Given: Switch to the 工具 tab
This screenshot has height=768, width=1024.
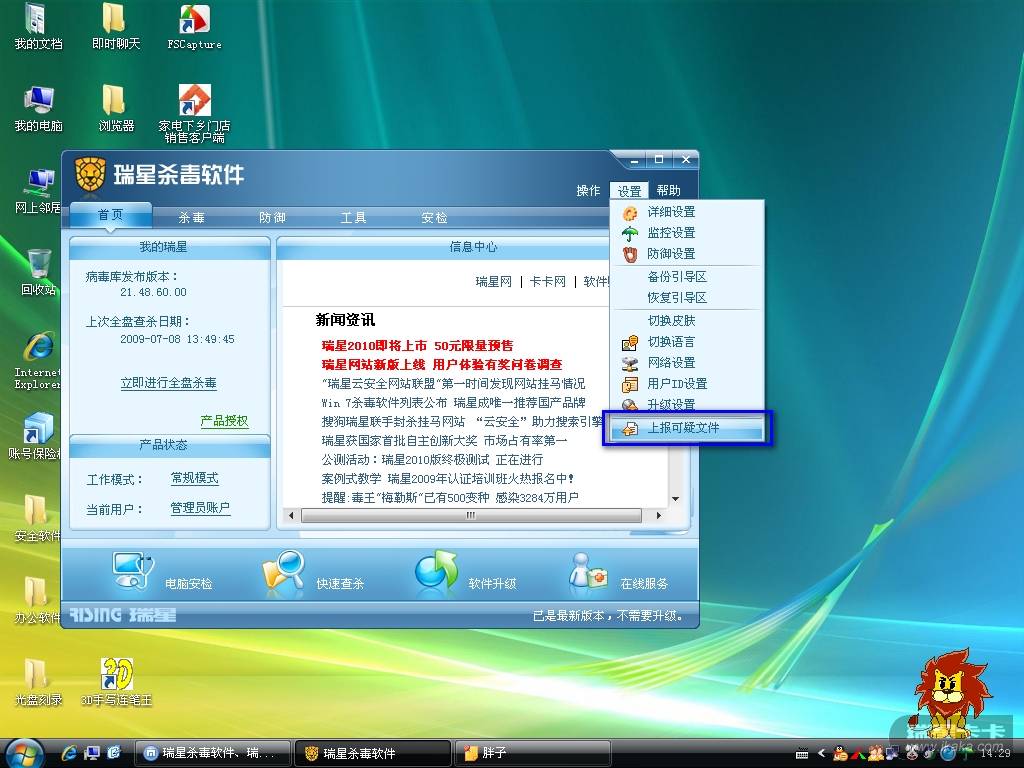Looking at the screenshot, I should pyautogui.click(x=353, y=217).
